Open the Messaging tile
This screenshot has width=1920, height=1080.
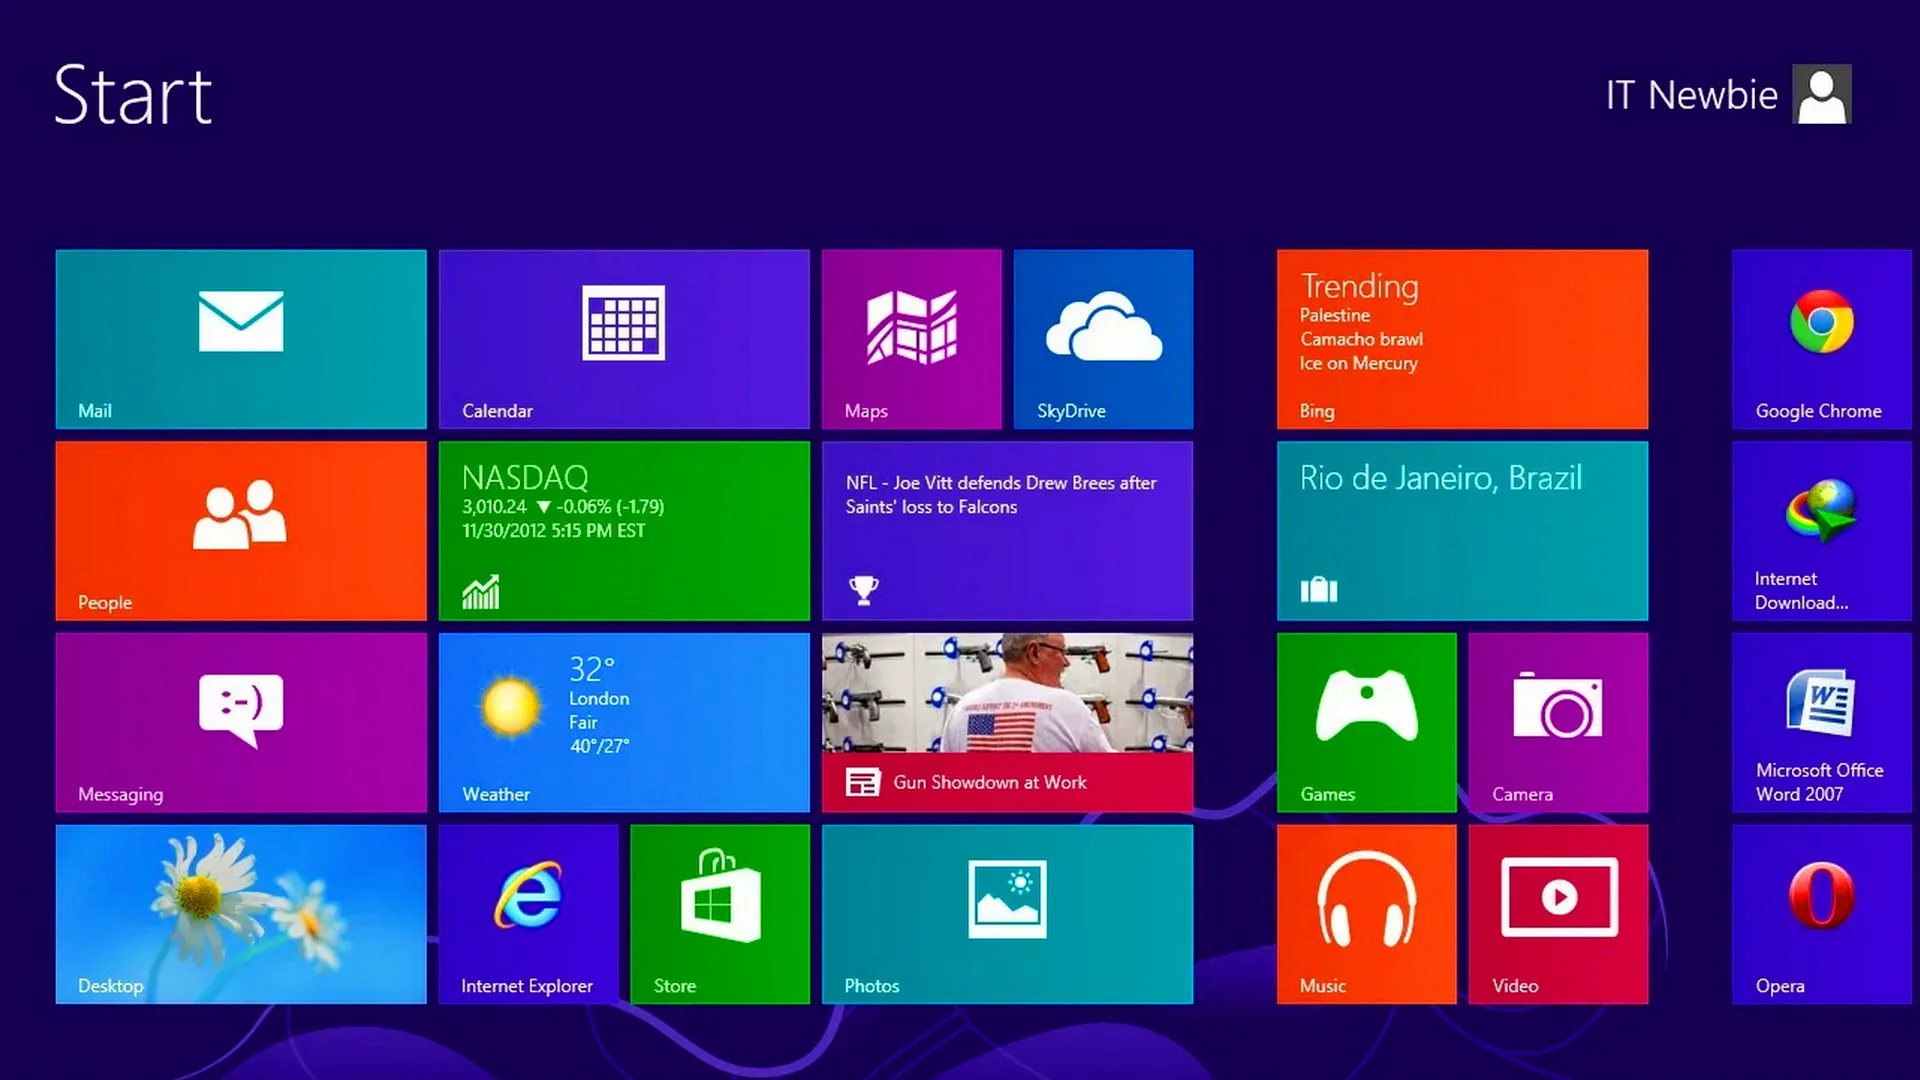[x=241, y=723]
